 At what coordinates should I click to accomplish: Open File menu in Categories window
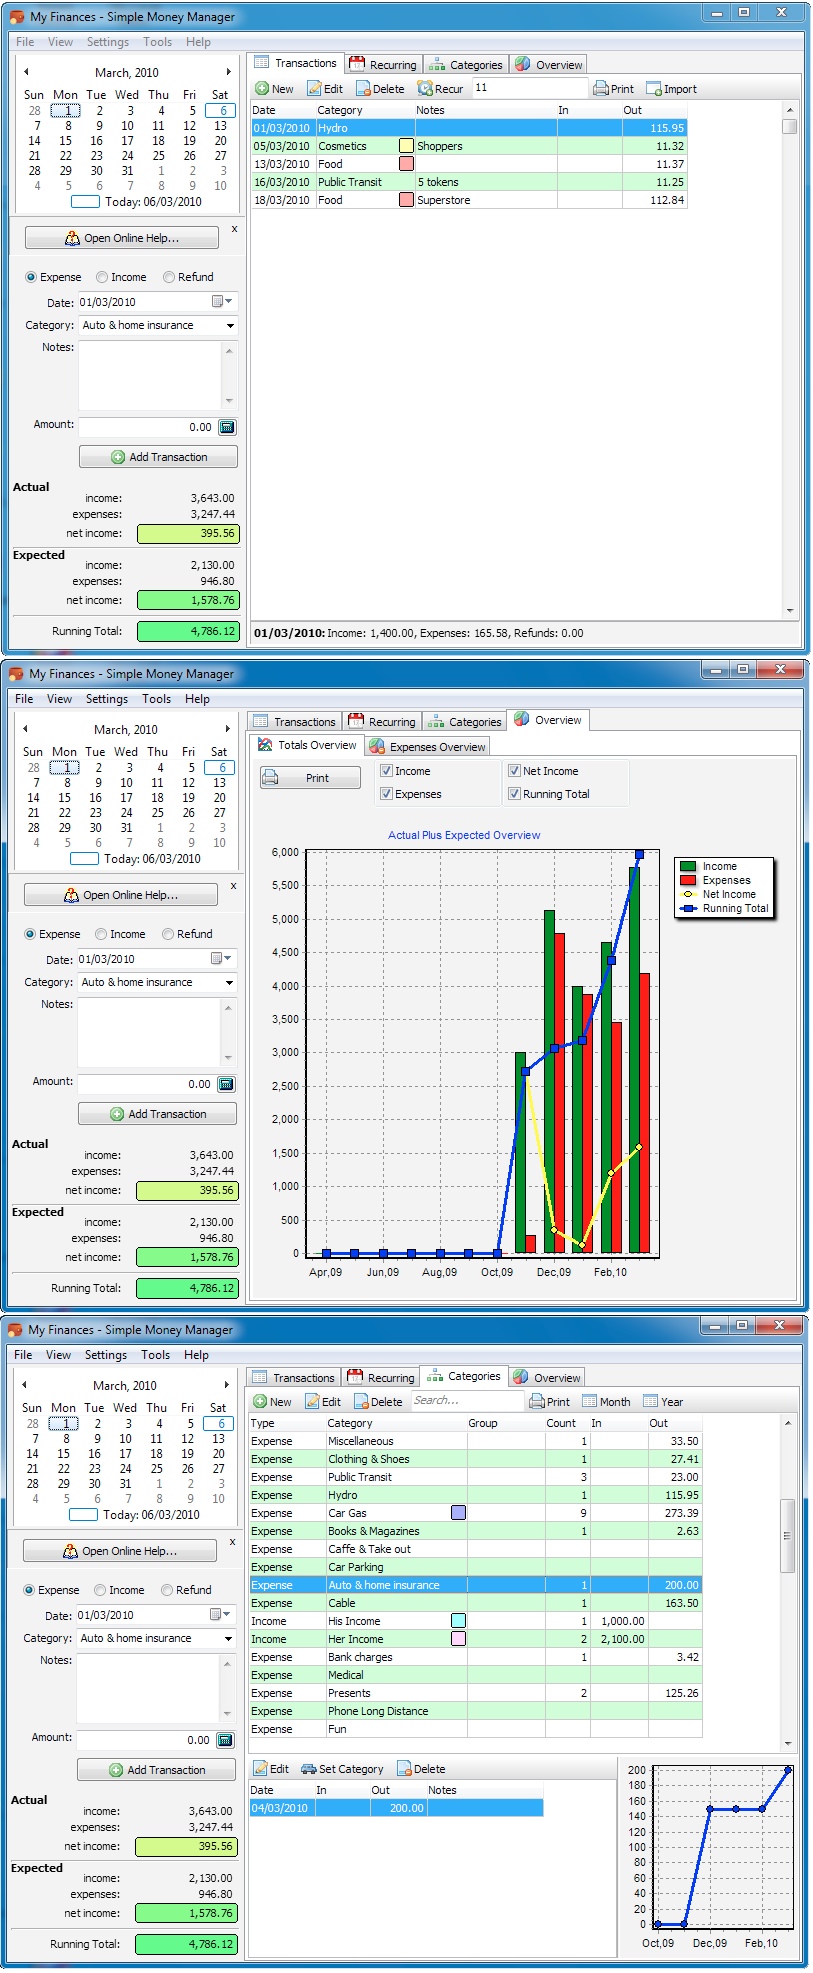(x=23, y=1355)
